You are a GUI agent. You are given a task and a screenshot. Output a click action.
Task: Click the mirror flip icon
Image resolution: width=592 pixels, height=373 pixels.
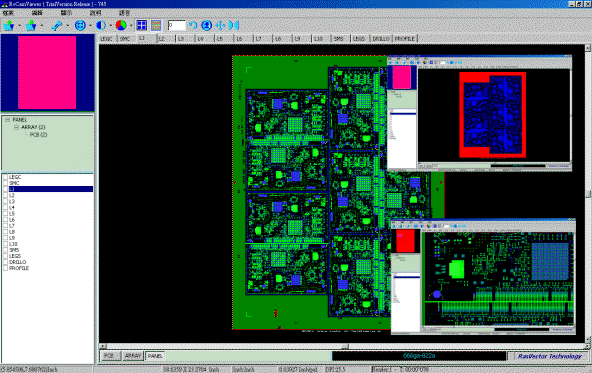tap(234, 25)
